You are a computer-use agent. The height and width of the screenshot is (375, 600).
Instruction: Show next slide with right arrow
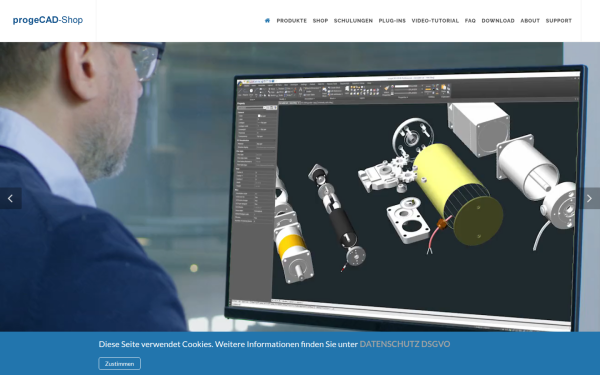point(589,198)
